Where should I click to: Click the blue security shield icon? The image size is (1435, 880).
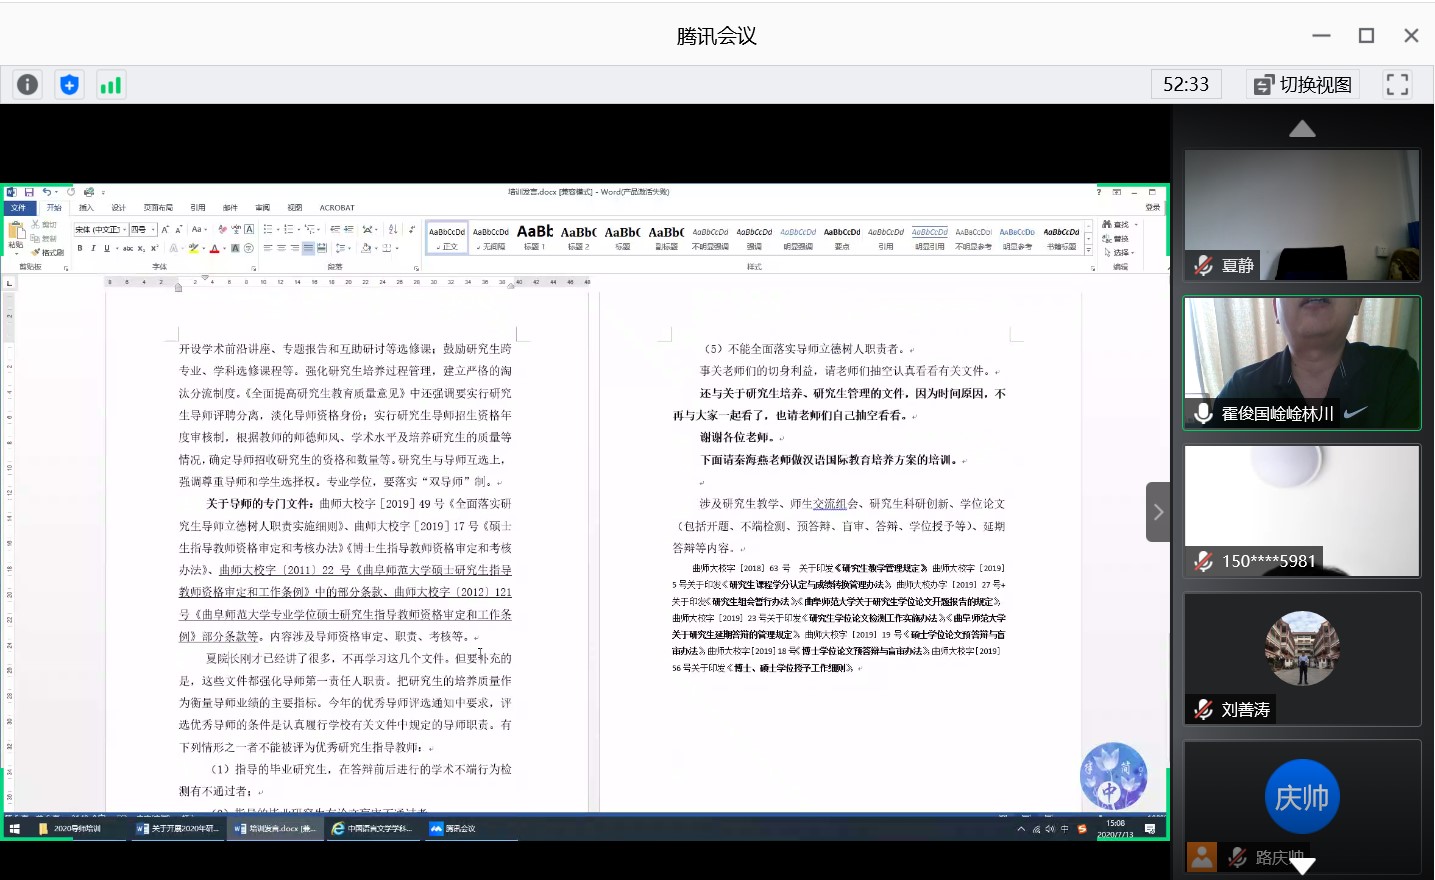click(x=69, y=85)
